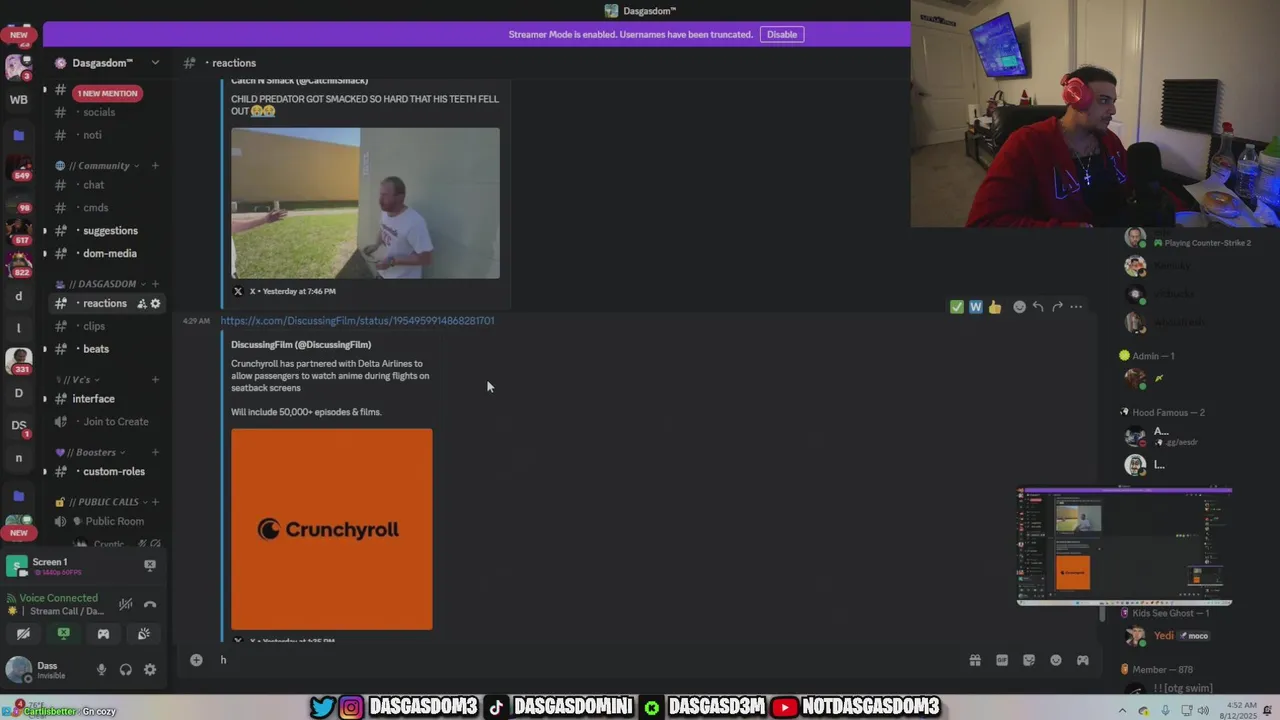This screenshot has height=720, width=1280.
Task: Open the dom-media channel
Action: click(110, 254)
